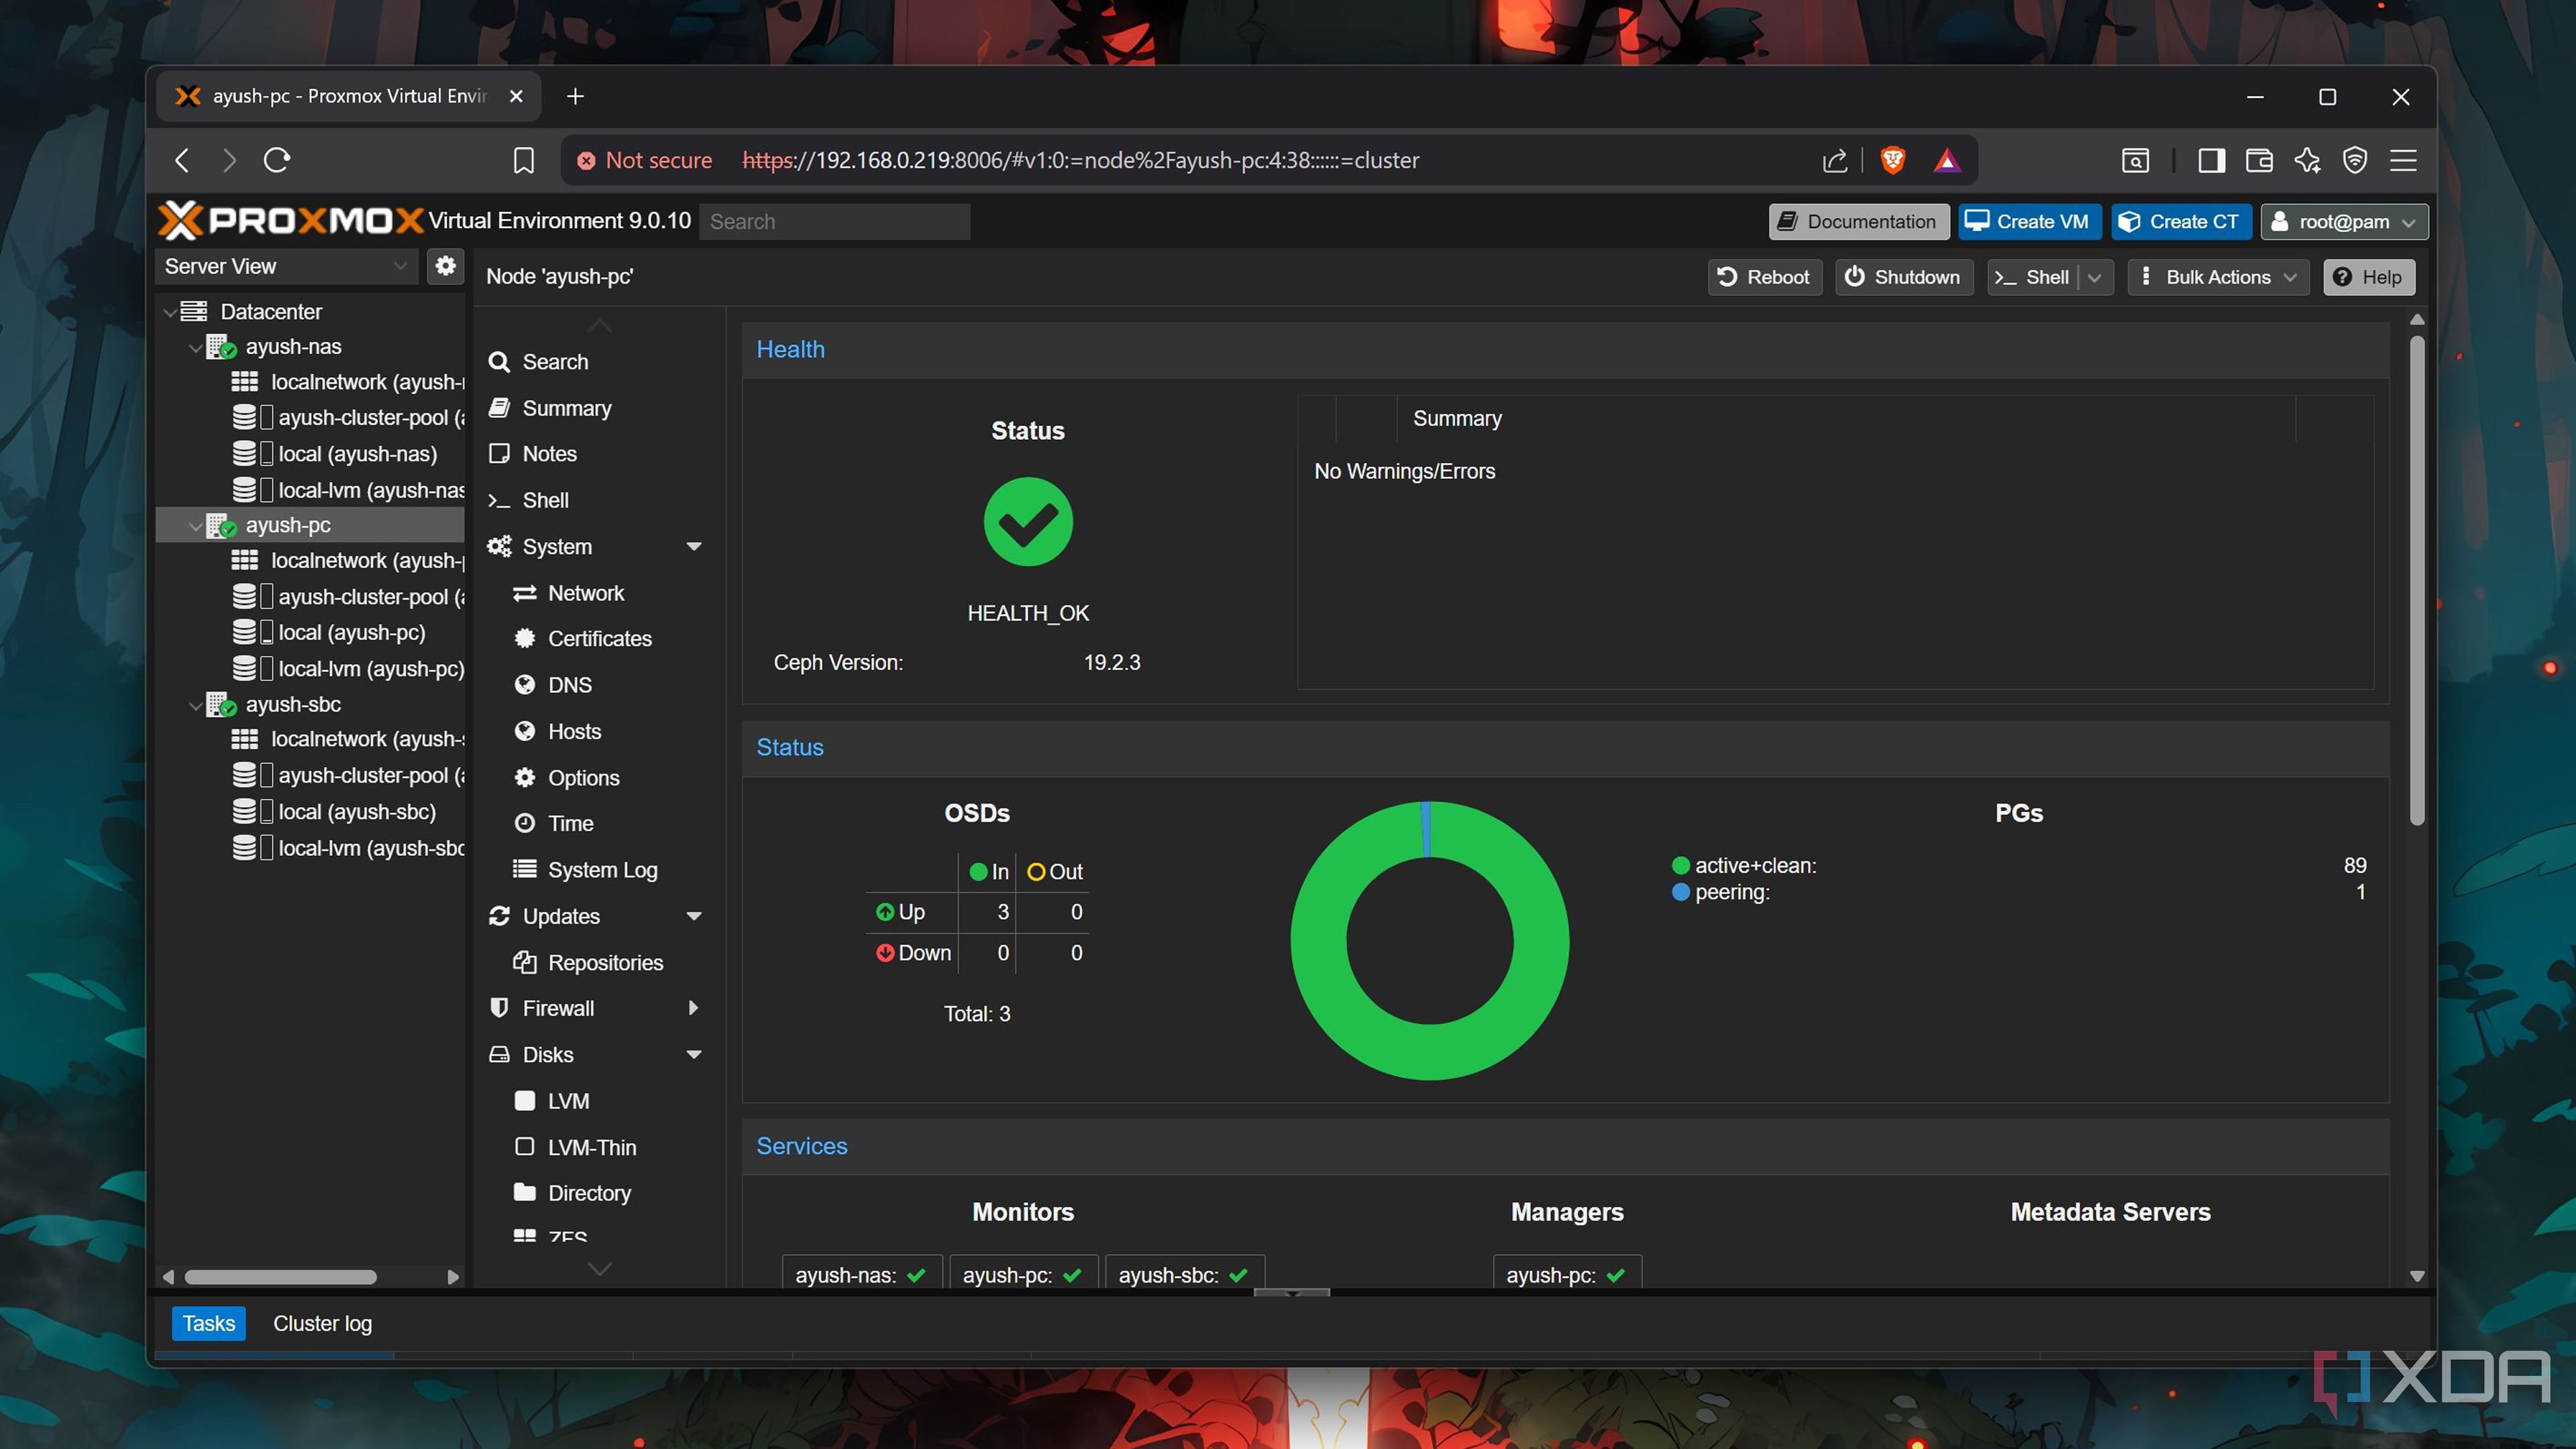Collapse the System menu section
The image size is (2576, 1449).
coord(694,547)
